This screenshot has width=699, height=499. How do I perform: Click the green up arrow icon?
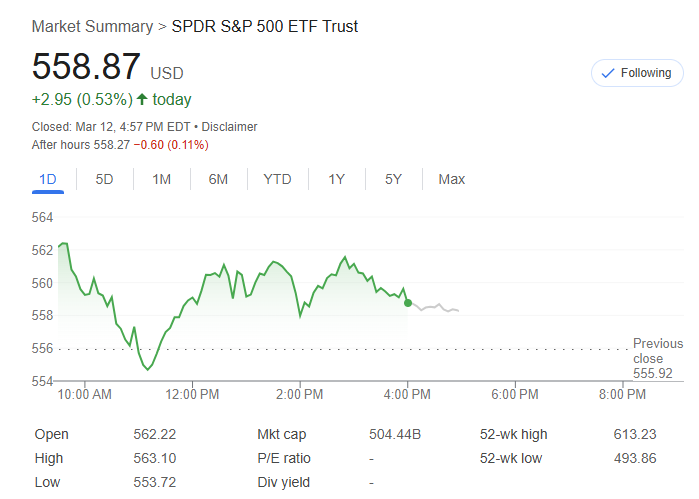142,100
